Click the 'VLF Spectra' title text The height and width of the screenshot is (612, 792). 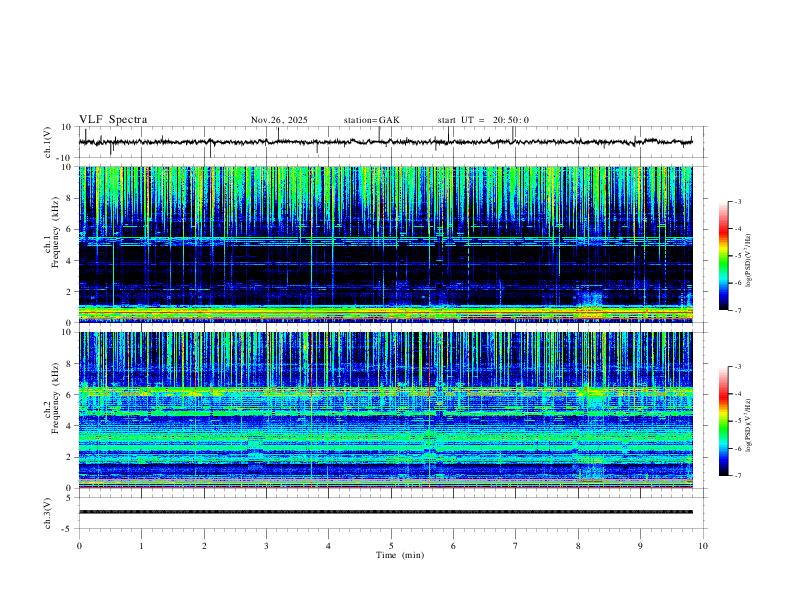coord(113,120)
